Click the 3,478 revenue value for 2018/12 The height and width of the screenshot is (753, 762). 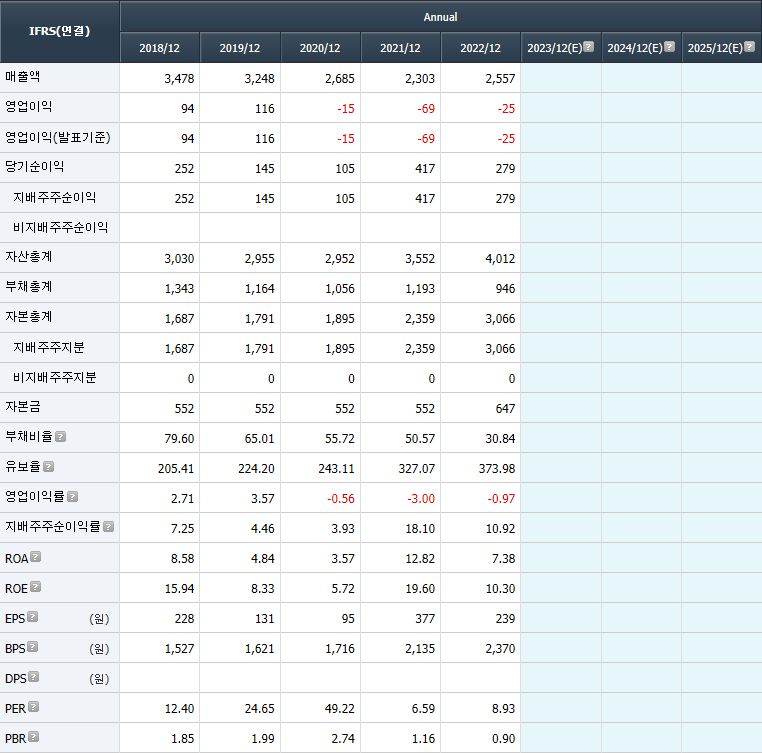179,78
